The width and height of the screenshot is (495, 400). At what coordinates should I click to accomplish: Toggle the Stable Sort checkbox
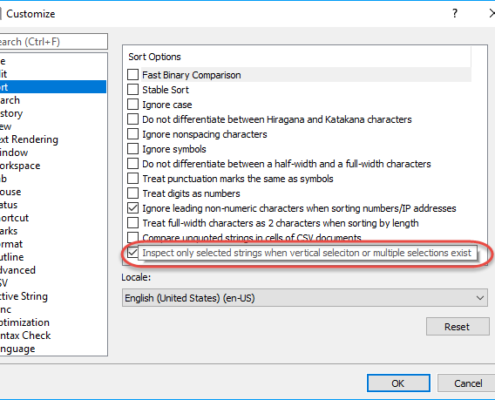point(133,89)
